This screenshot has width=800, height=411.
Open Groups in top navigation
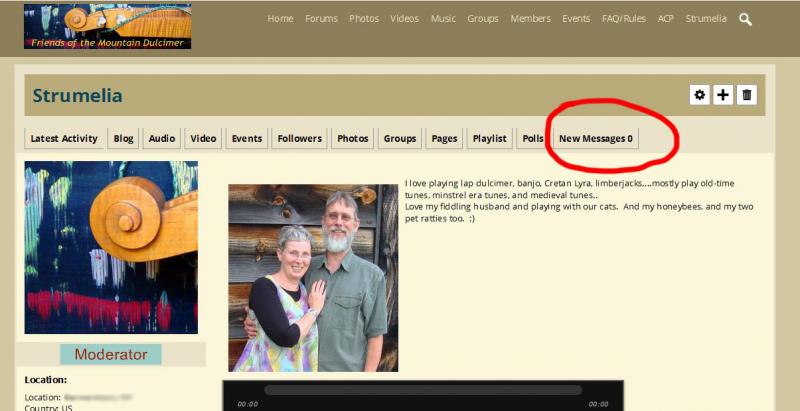483,19
